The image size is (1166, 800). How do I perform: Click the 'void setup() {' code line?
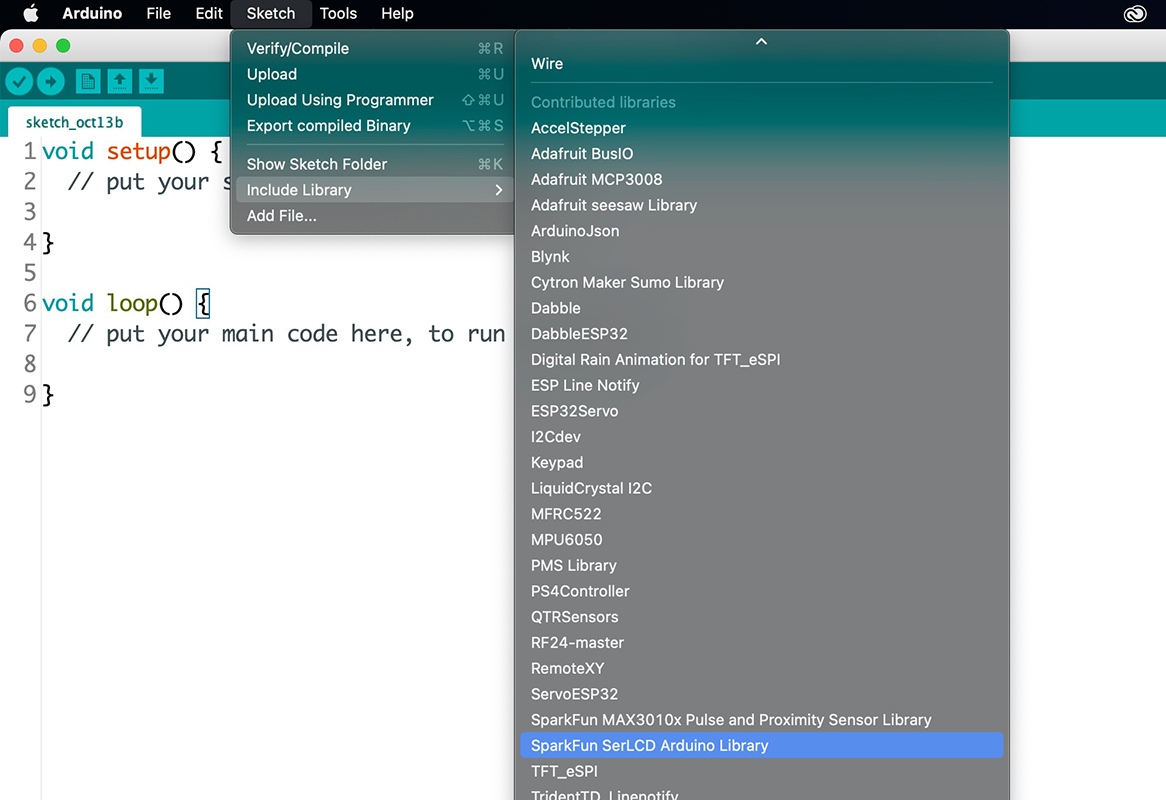132,152
